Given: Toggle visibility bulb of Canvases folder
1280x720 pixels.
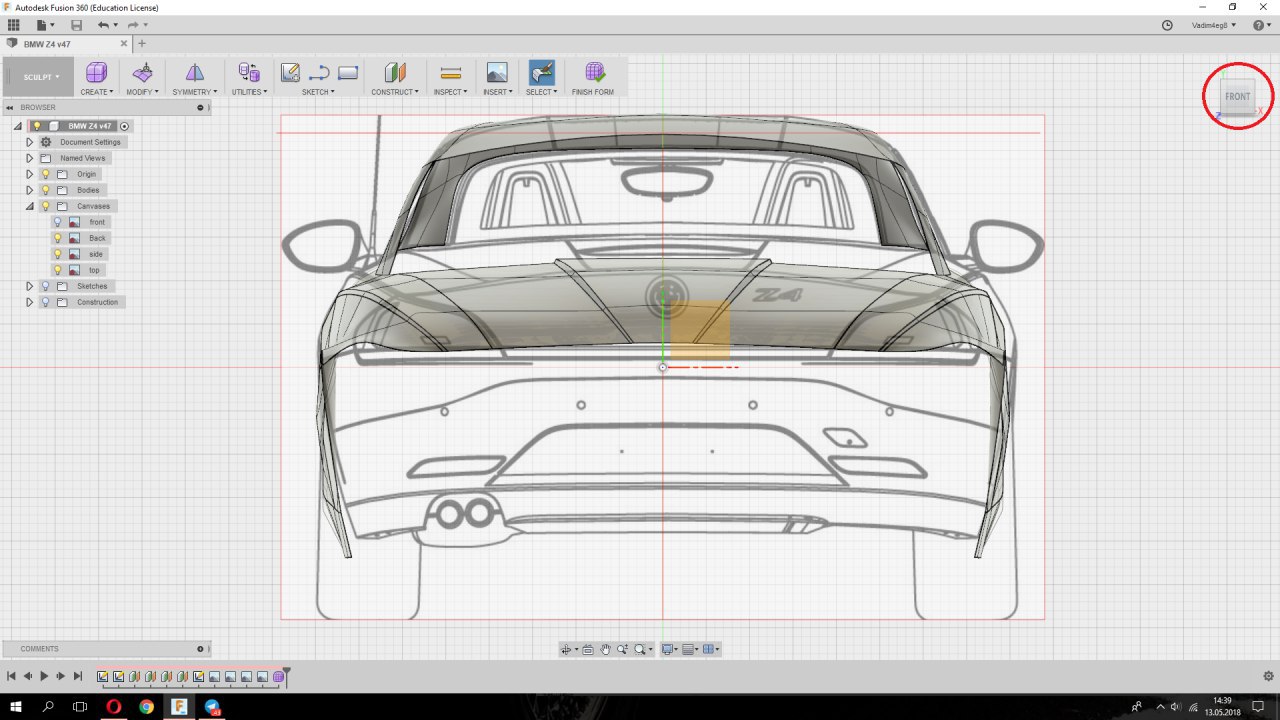Looking at the screenshot, I should [x=45, y=206].
